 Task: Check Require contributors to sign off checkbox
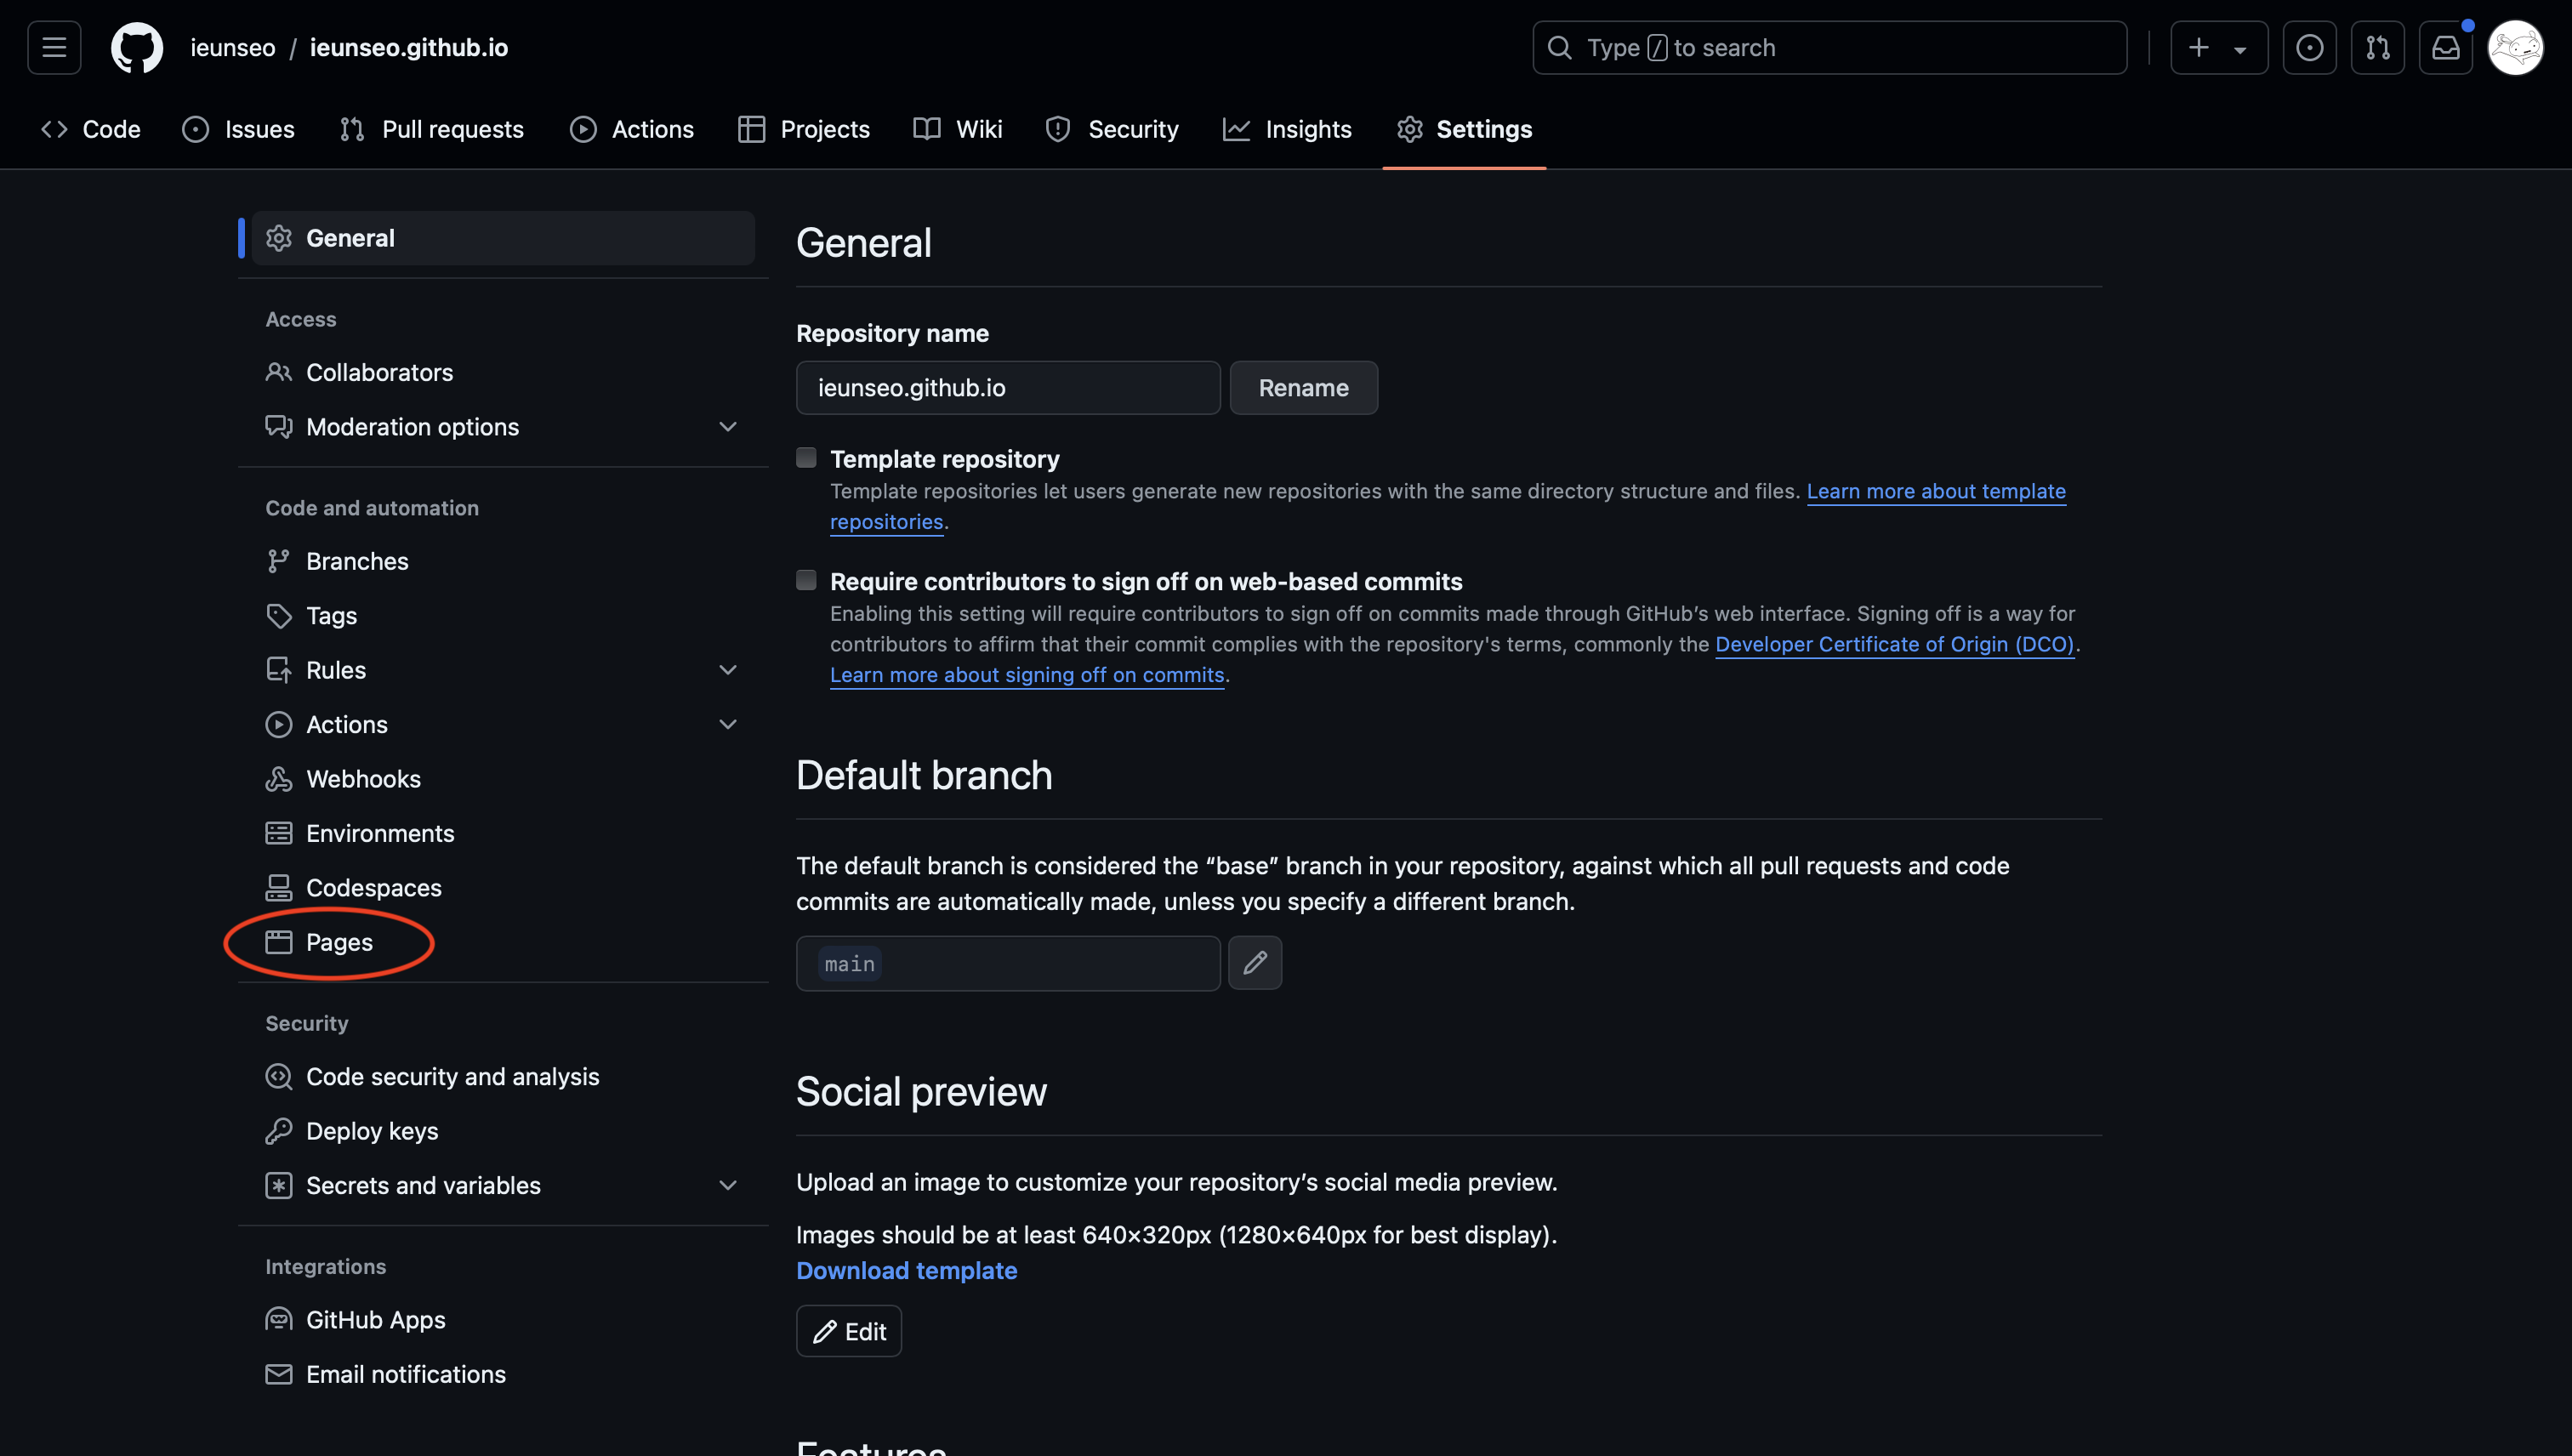pos(806,580)
